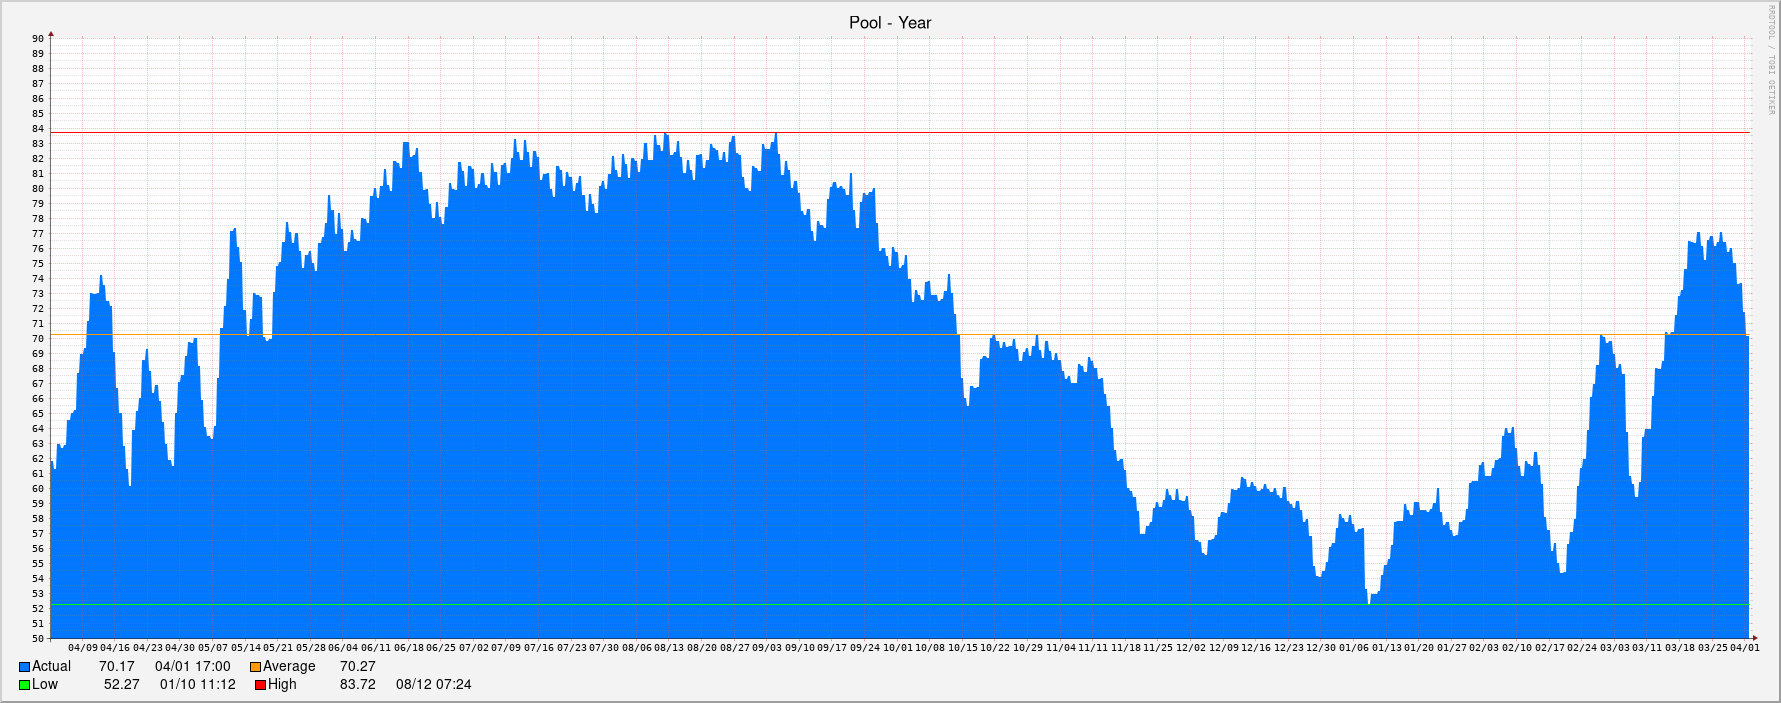Screen dimensions: 1781x703
Task: Click the vertical RRDTOOL / TOBI OETIKER watermark
Action: (1771, 60)
